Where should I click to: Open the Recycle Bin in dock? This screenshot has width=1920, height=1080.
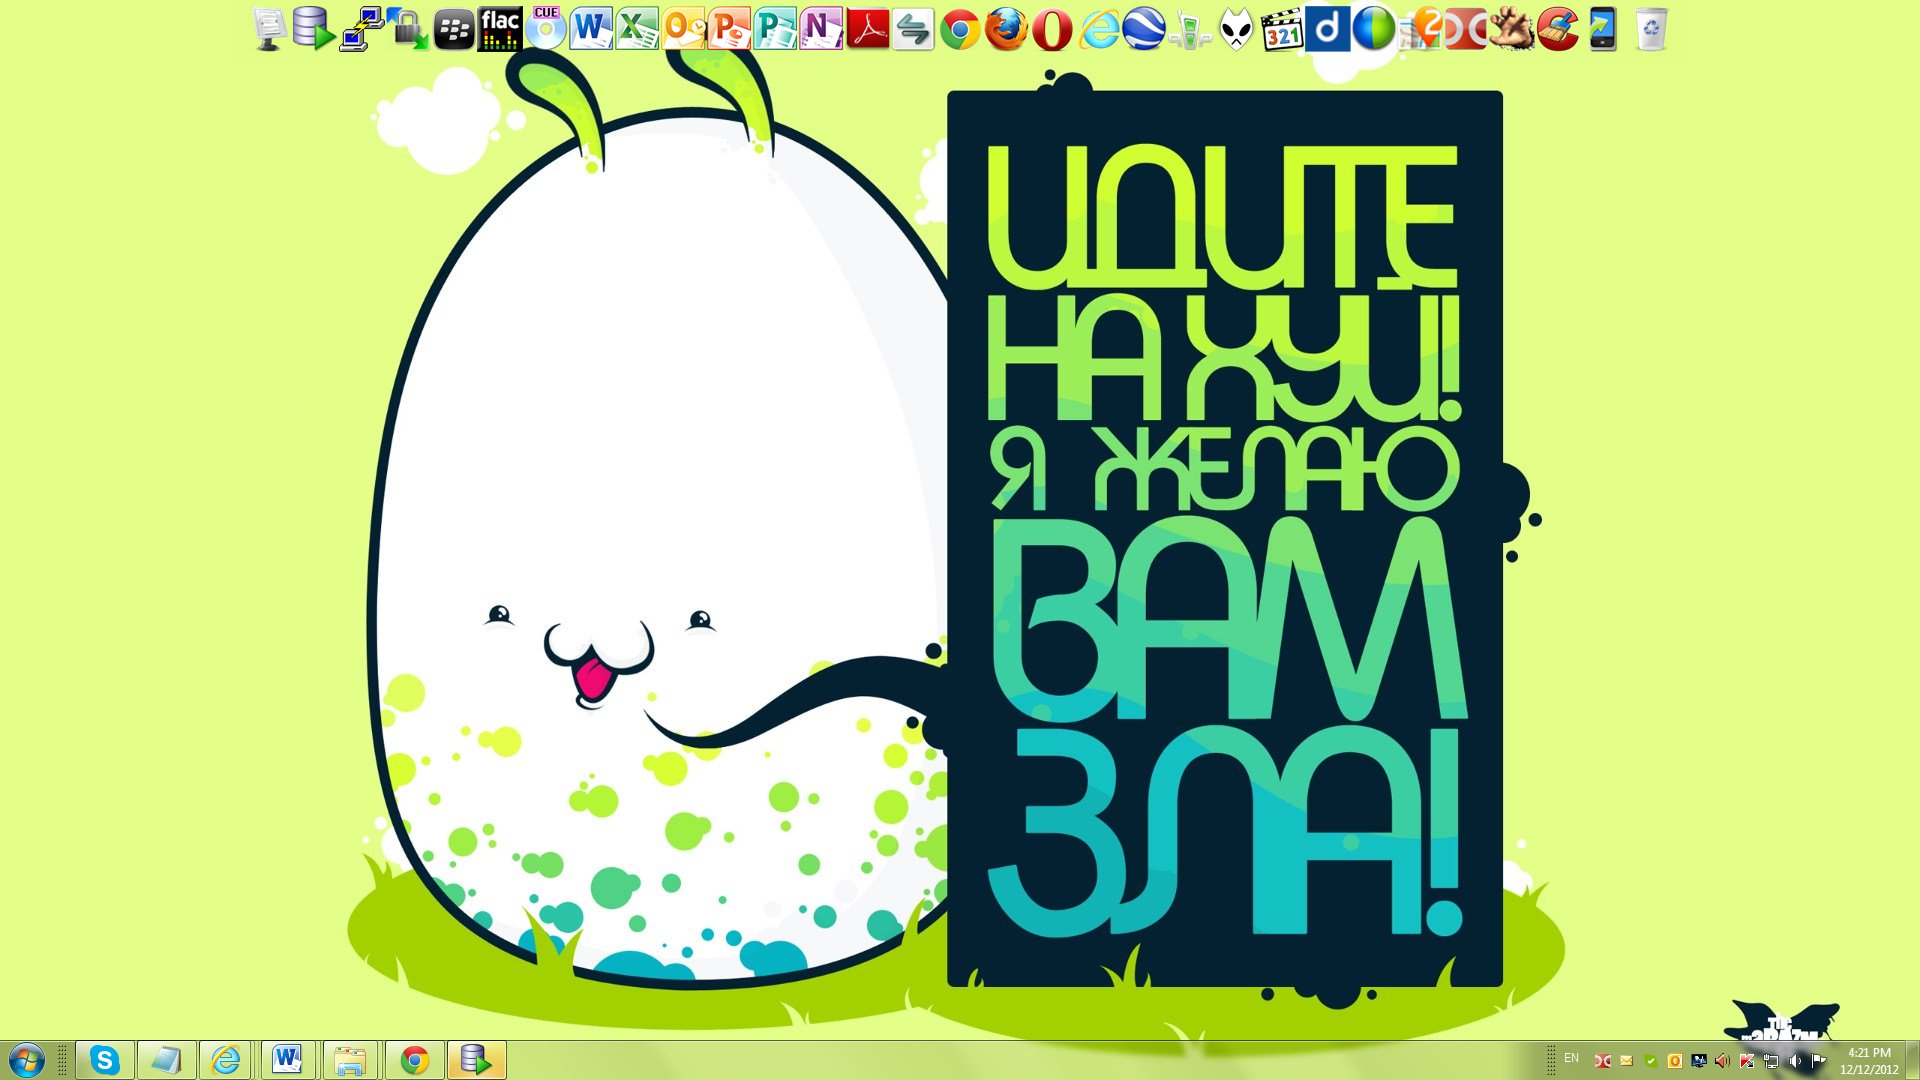click(x=1651, y=28)
